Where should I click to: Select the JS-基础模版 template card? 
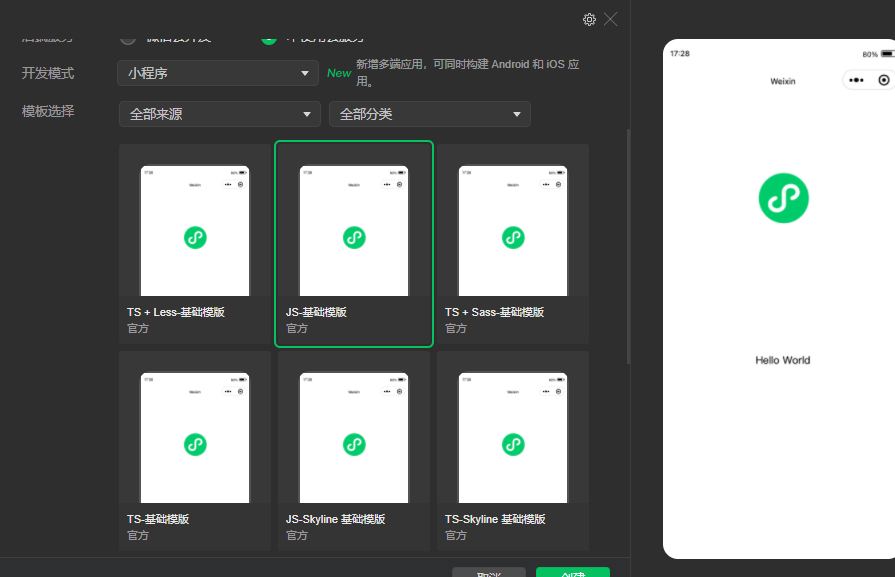(x=354, y=244)
